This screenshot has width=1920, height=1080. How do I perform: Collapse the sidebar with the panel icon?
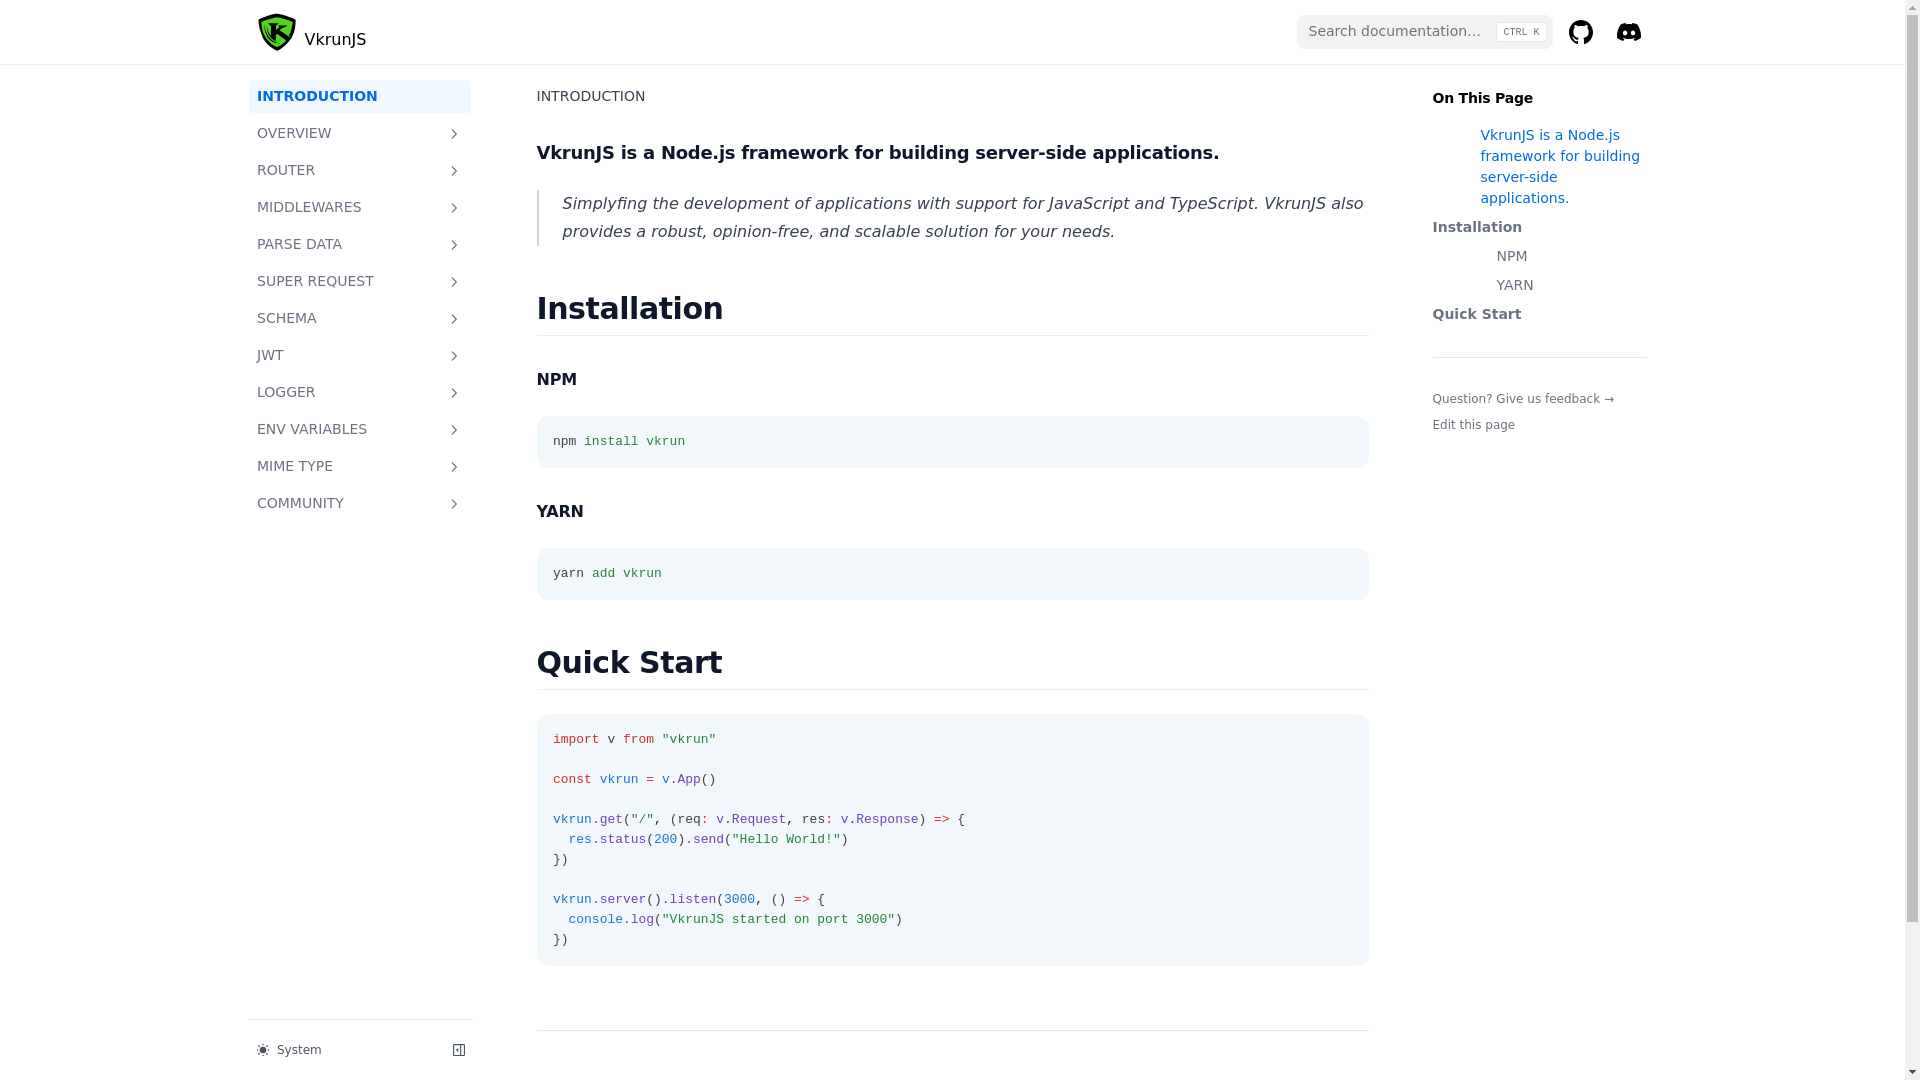tap(459, 1050)
